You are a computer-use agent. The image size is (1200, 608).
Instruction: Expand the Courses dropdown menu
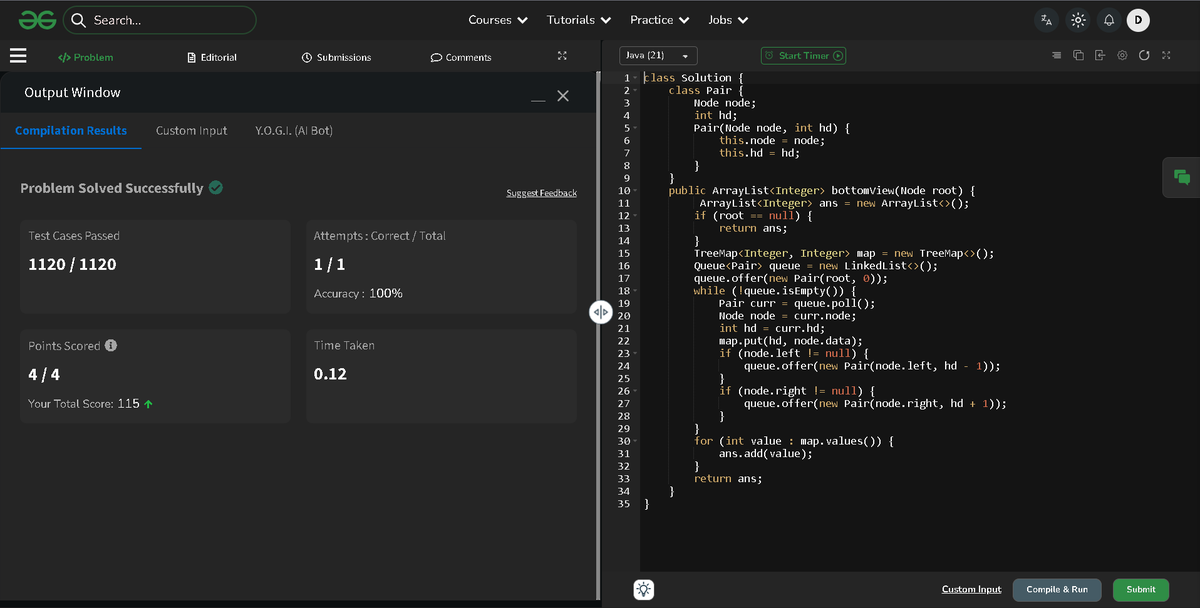coord(498,20)
